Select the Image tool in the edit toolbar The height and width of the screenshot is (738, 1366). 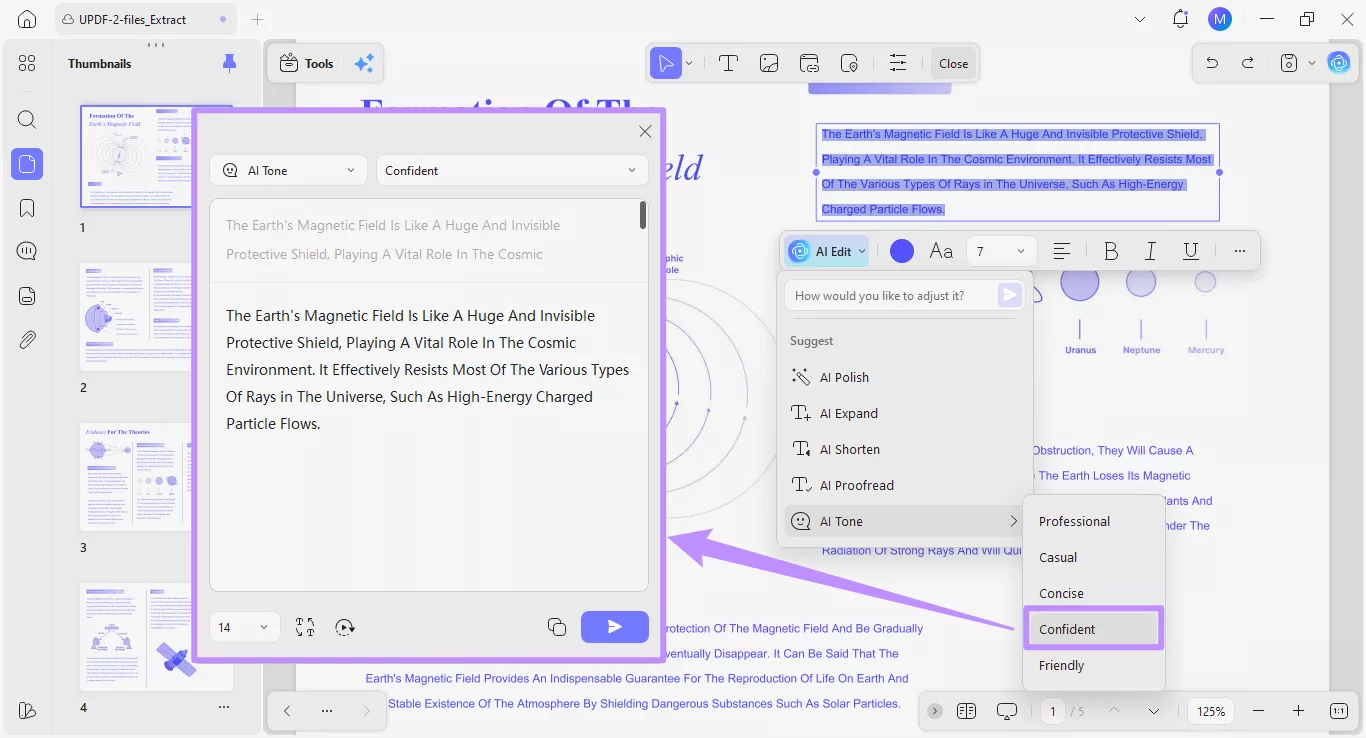[769, 63]
